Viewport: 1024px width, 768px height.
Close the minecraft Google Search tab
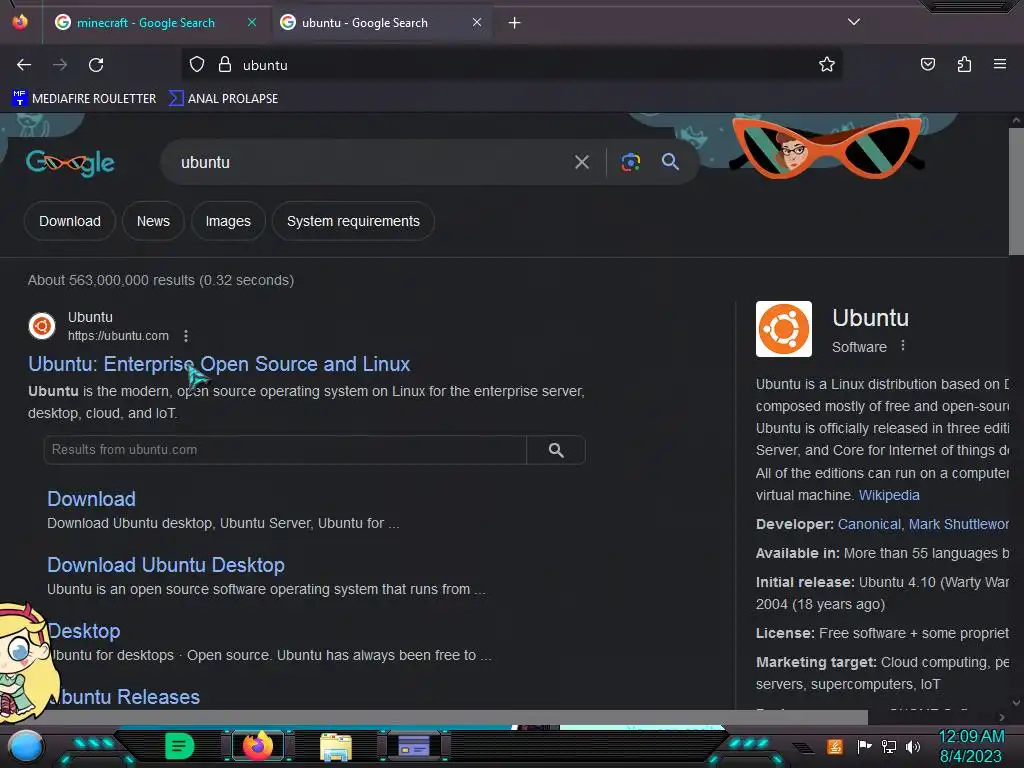point(251,22)
